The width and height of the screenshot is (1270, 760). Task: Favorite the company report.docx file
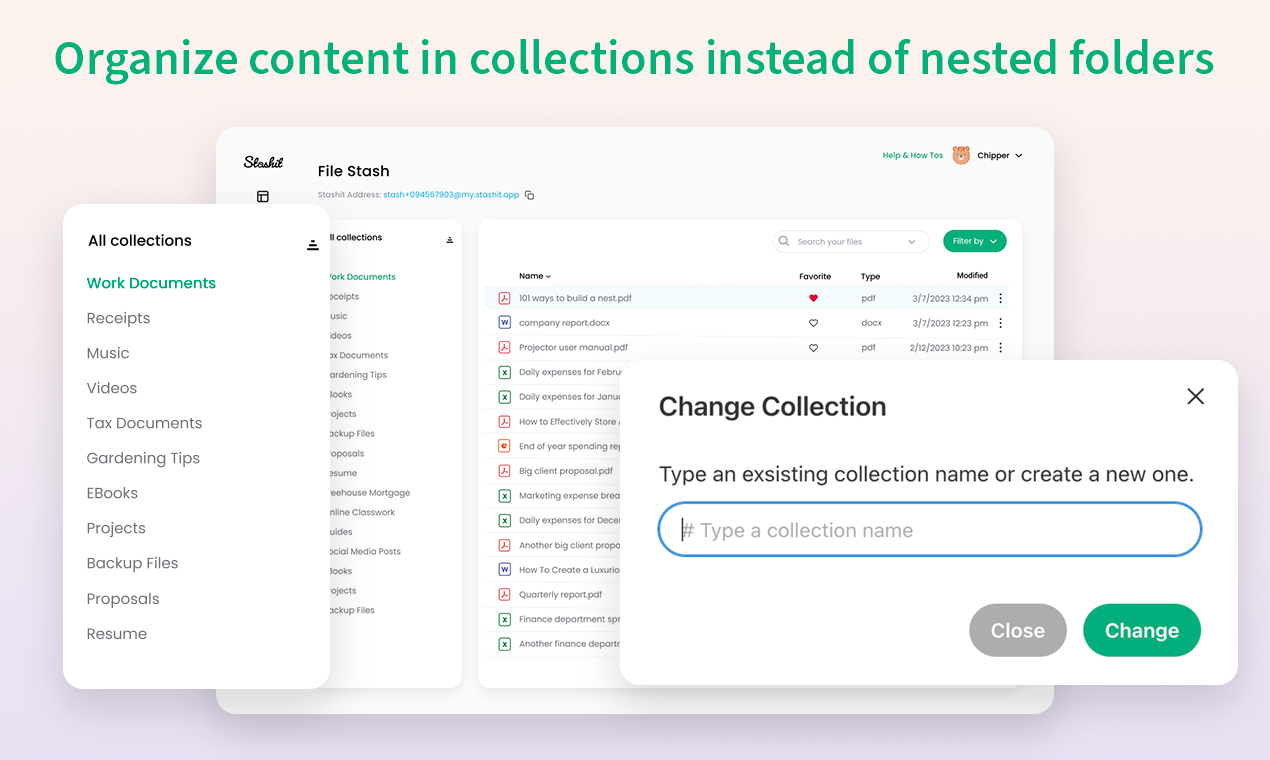[813, 323]
